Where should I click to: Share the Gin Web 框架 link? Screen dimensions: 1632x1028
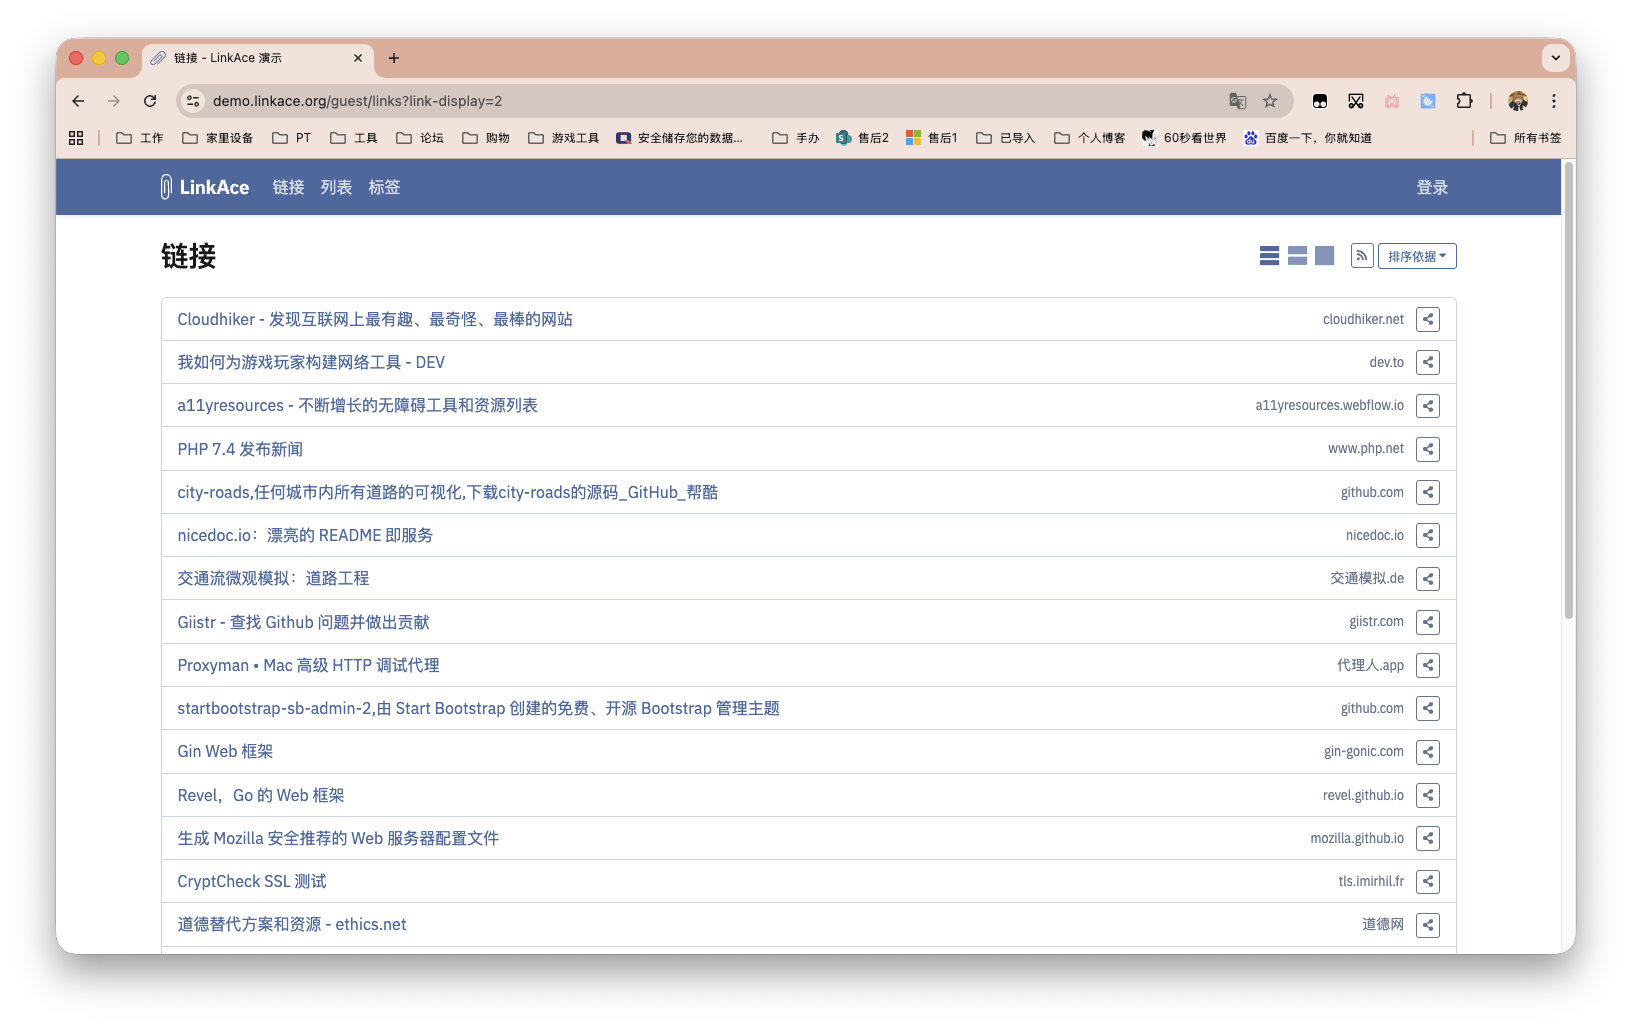coord(1427,751)
